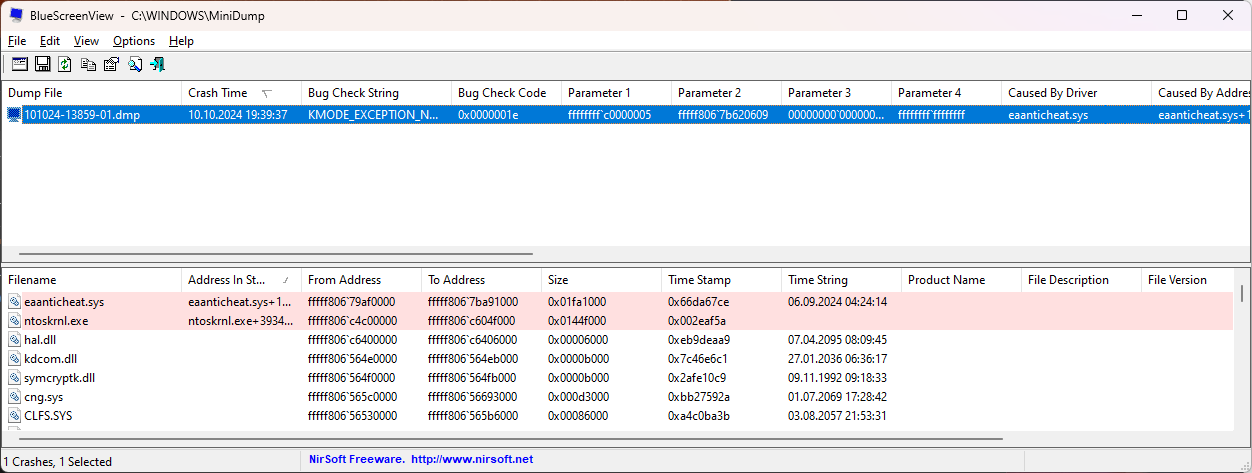Click the Parameter 2 column header
Screen dimensions: 1252x473
727,93
